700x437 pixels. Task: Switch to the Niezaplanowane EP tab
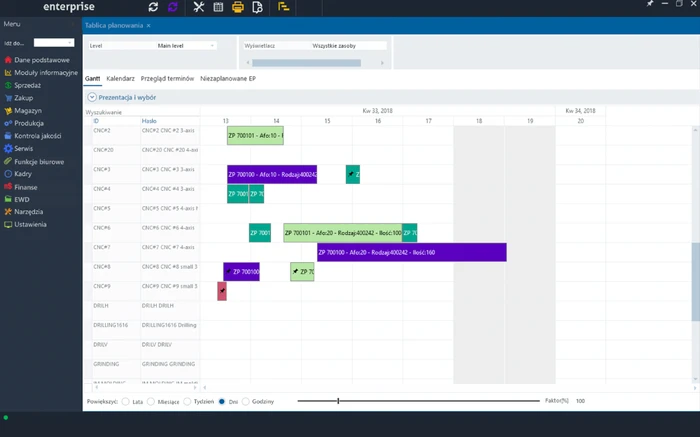tap(228, 77)
